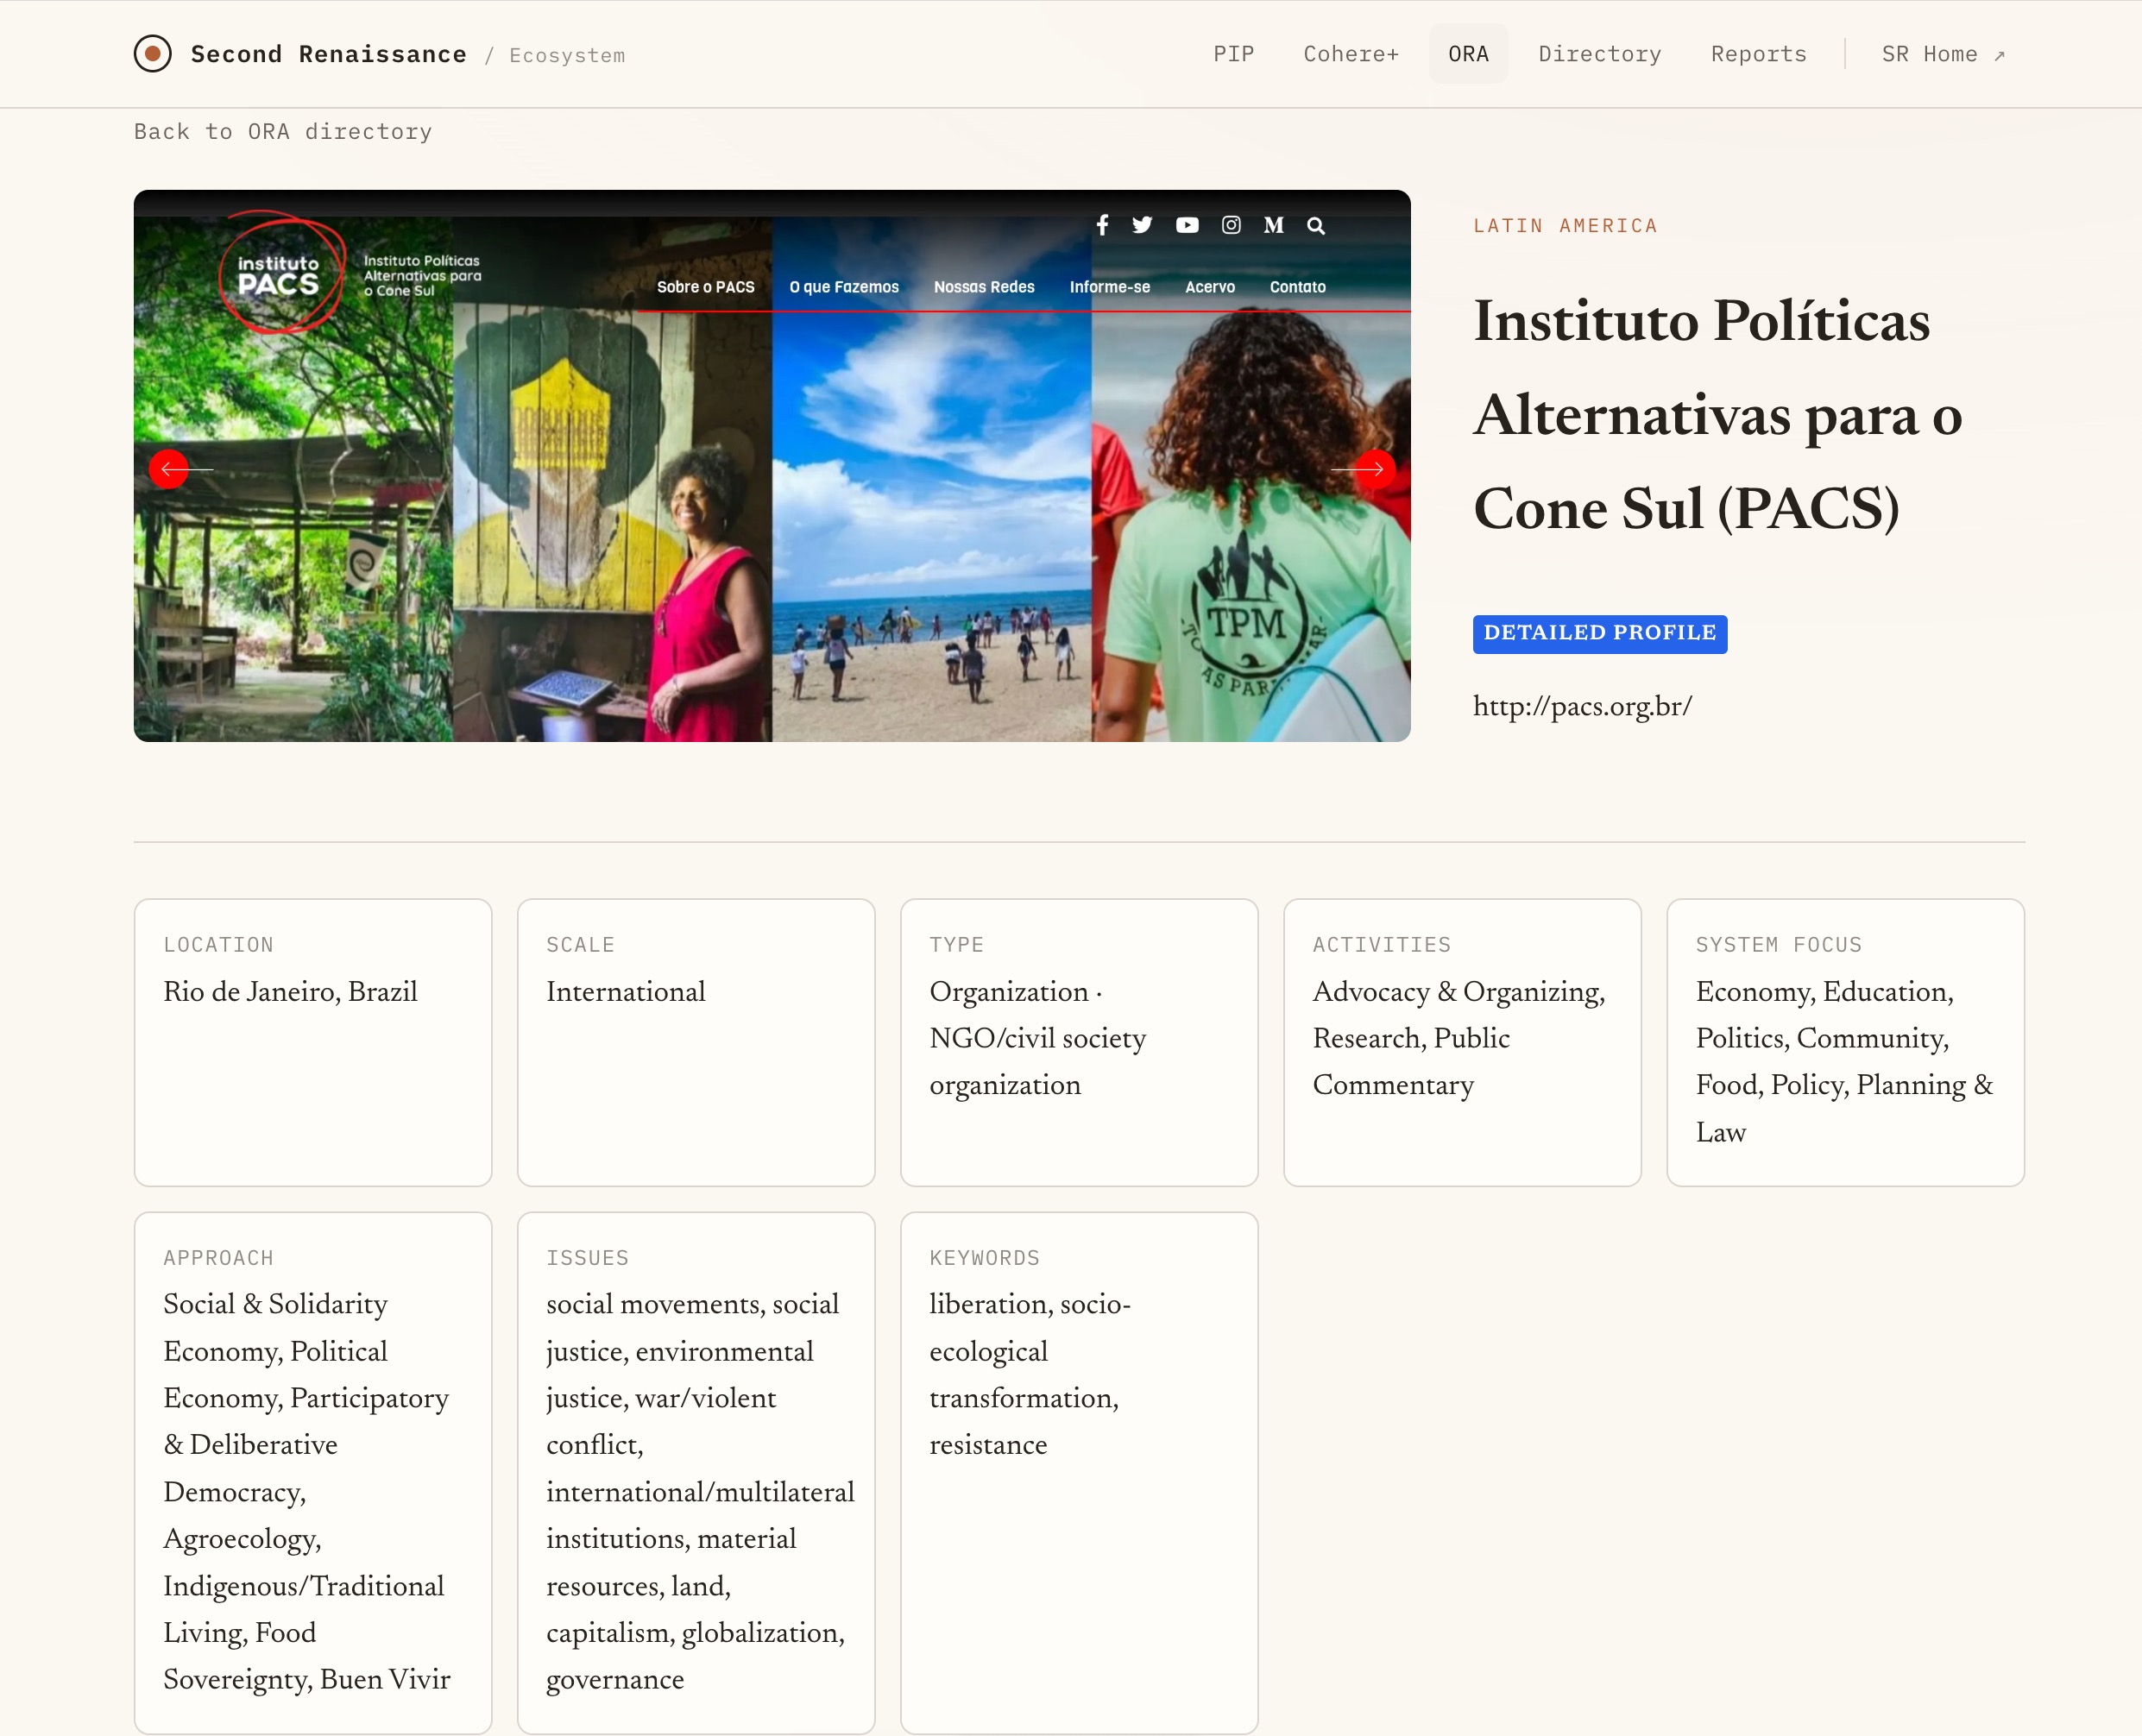Click the PACS website screenshot thumbnail

coord(772,465)
